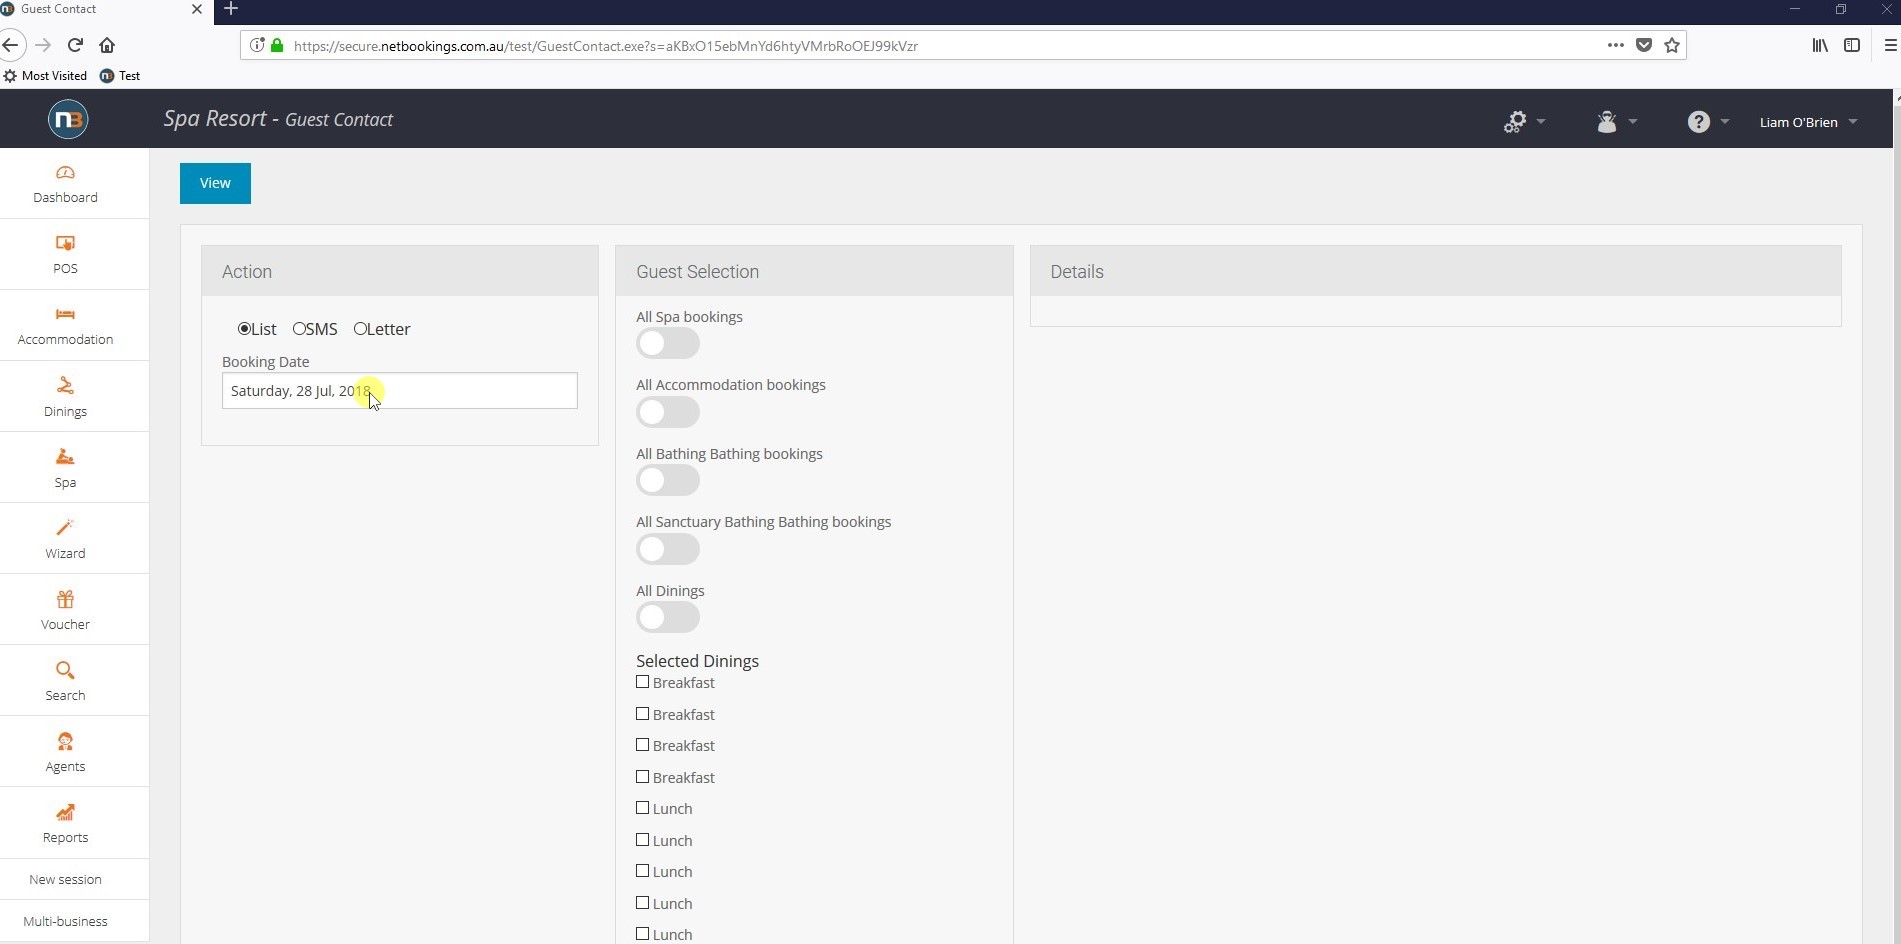Viewport: 1901px width, 944px height.
Task: Open the help question mark icon
Action: pos(1698,122)
